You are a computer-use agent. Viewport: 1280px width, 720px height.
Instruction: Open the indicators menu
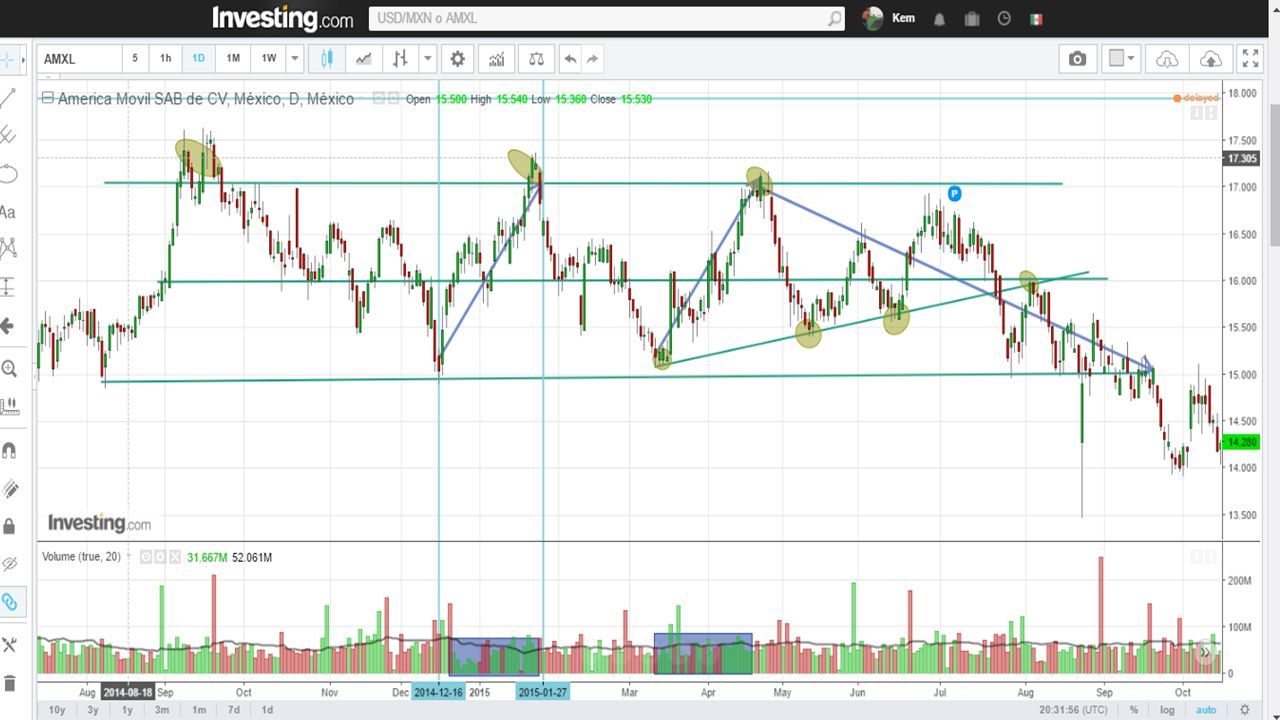click(x=496, y=59)
